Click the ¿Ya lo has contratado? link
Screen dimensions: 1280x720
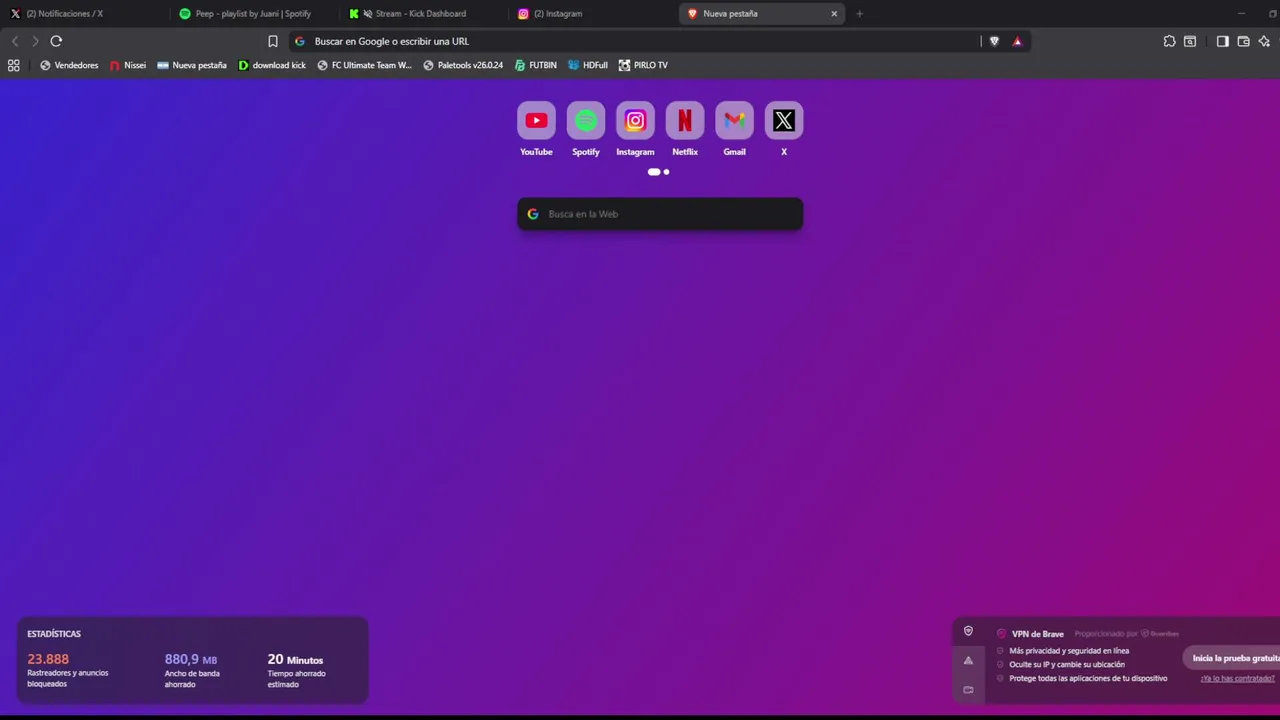pos(1238,678)
